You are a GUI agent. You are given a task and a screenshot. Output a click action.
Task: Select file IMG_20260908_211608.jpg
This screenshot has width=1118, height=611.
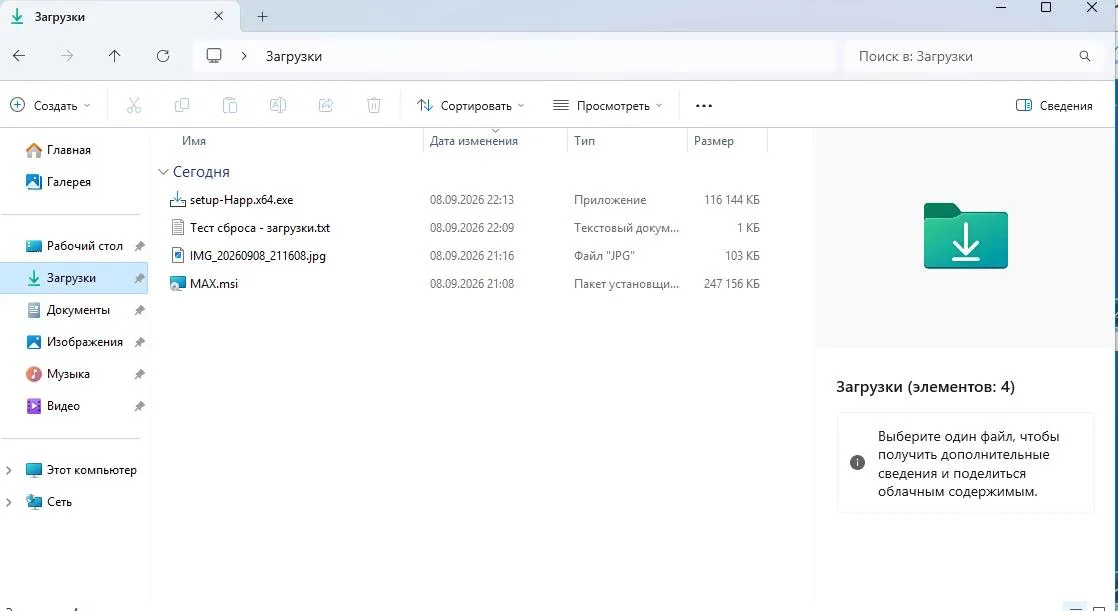[257, 256]
